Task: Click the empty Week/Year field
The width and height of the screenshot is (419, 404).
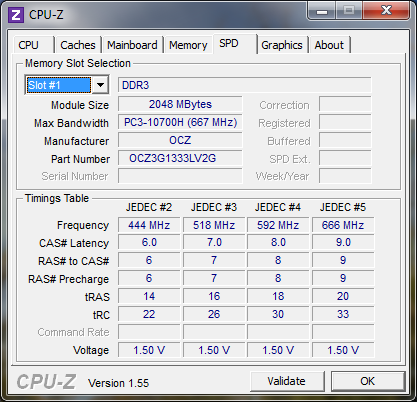Action: (345, 176)
